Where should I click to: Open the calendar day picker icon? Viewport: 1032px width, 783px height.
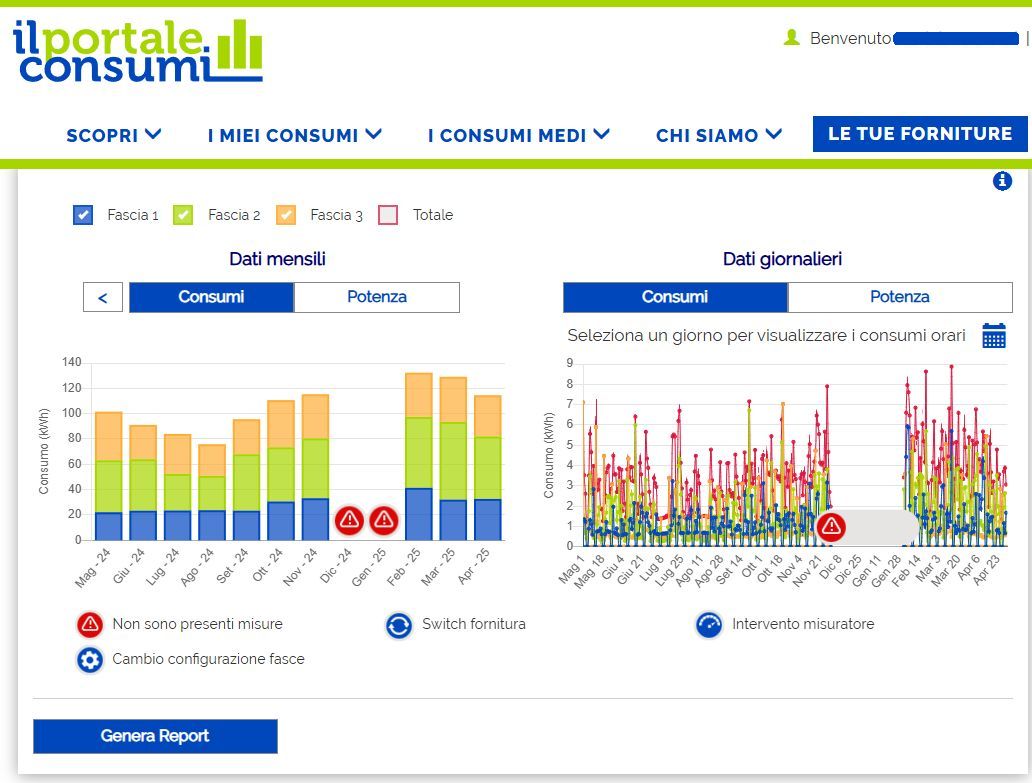click(x=994, y=336)
